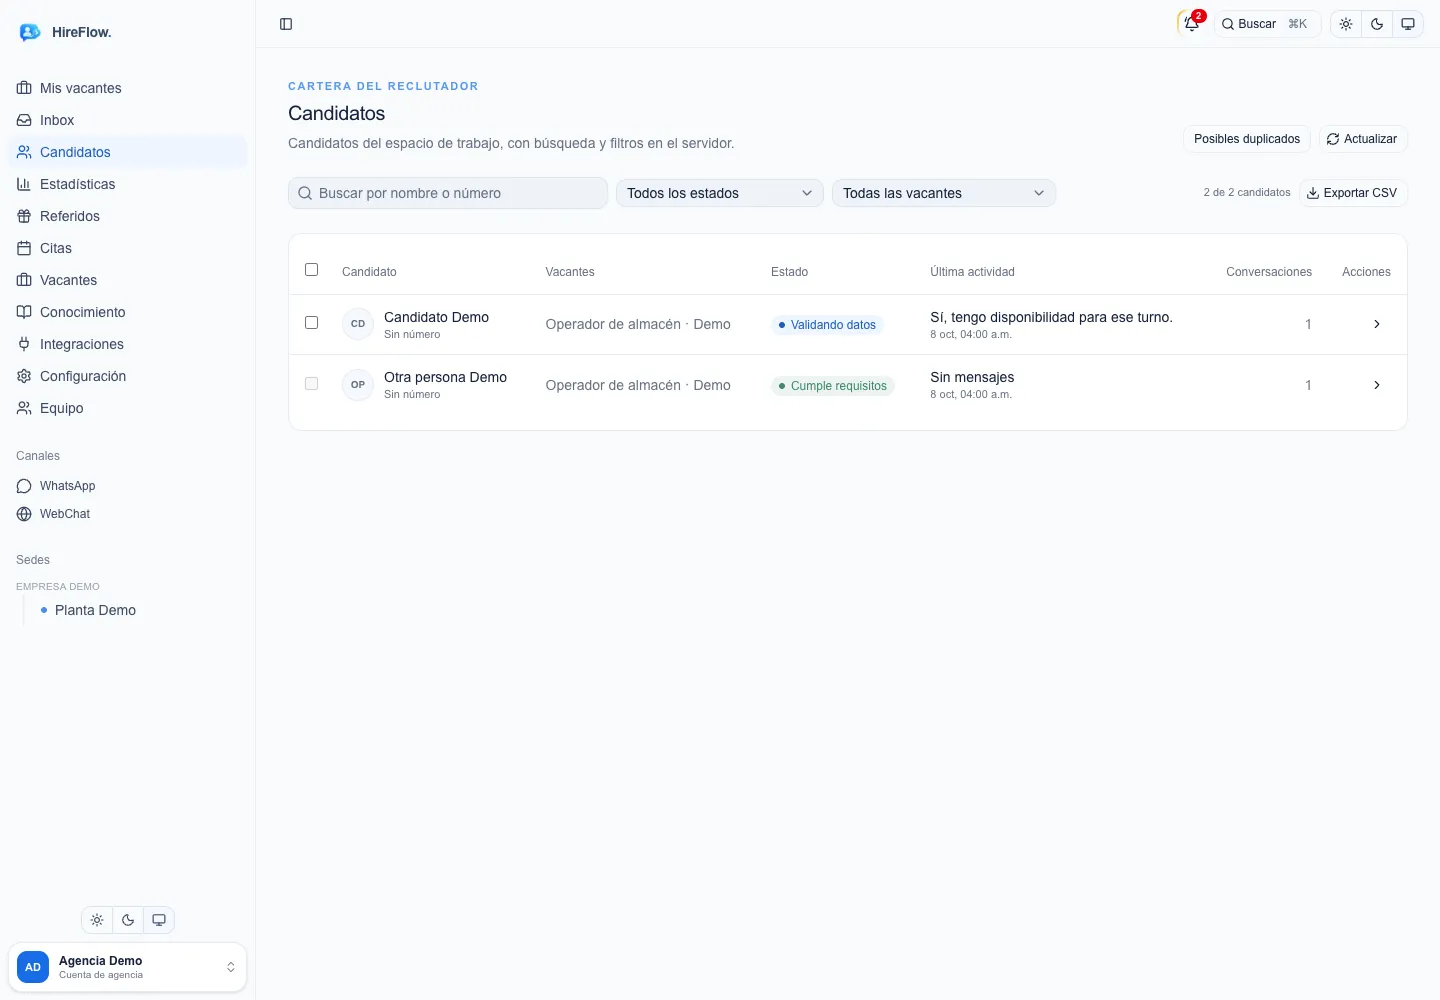Open Configuración settings
This screenshot has height=1000, width=1440.
127,376
